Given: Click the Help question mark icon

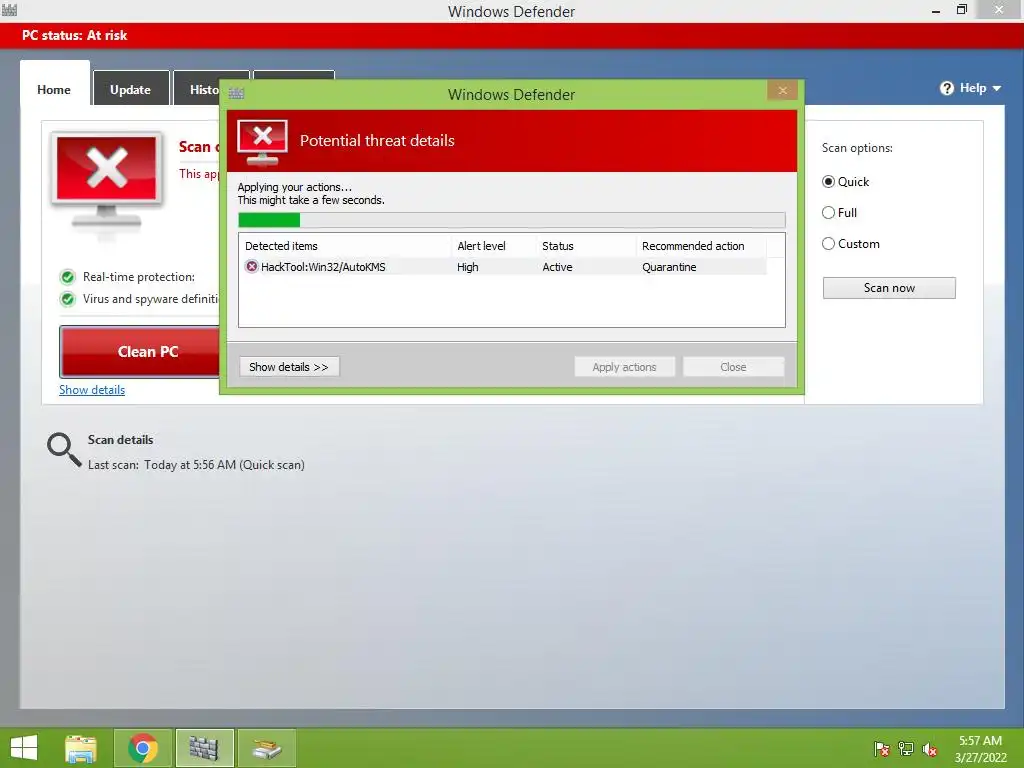Looking at the screenshot, I should click(x=947, y=88).
